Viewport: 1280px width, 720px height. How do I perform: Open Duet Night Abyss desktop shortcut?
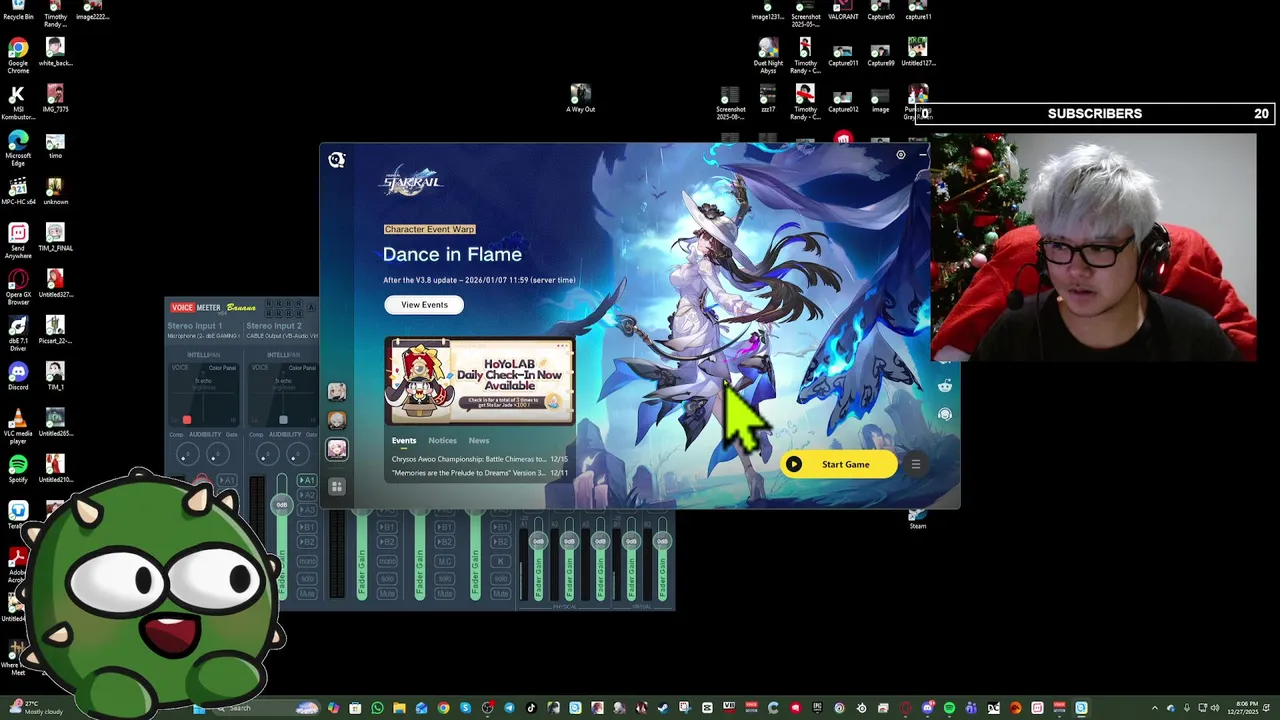click(x=768, y=56)
